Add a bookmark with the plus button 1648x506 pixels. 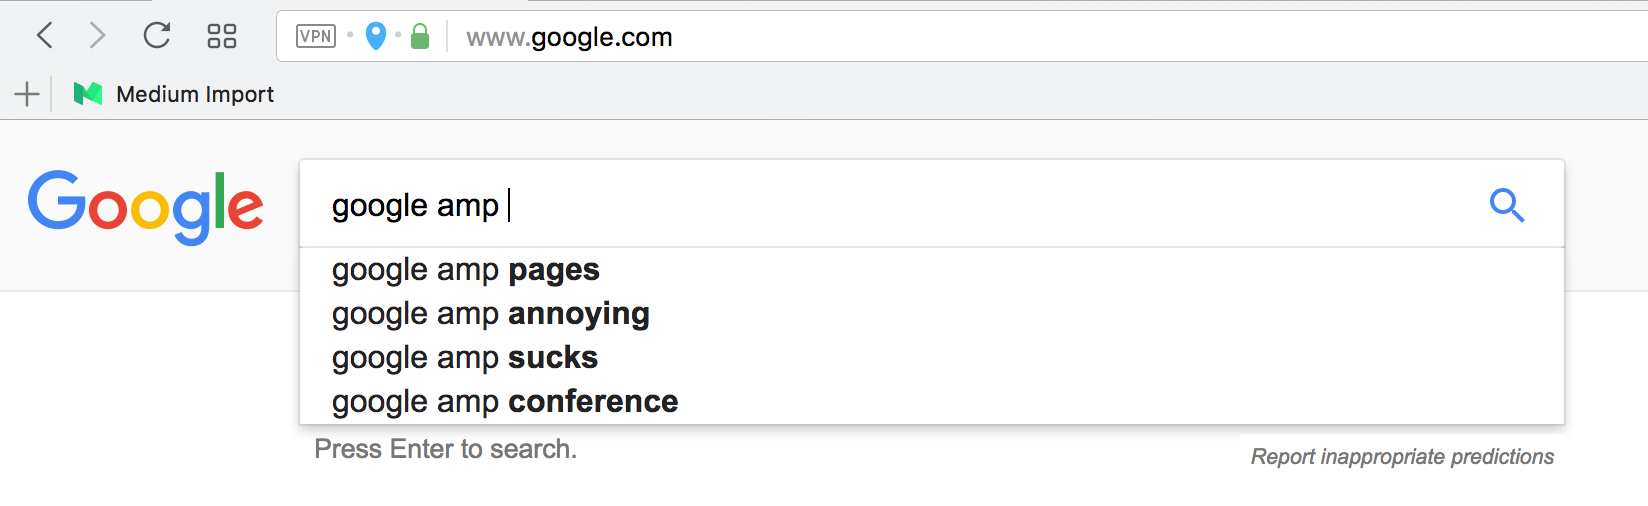point(27,94)
